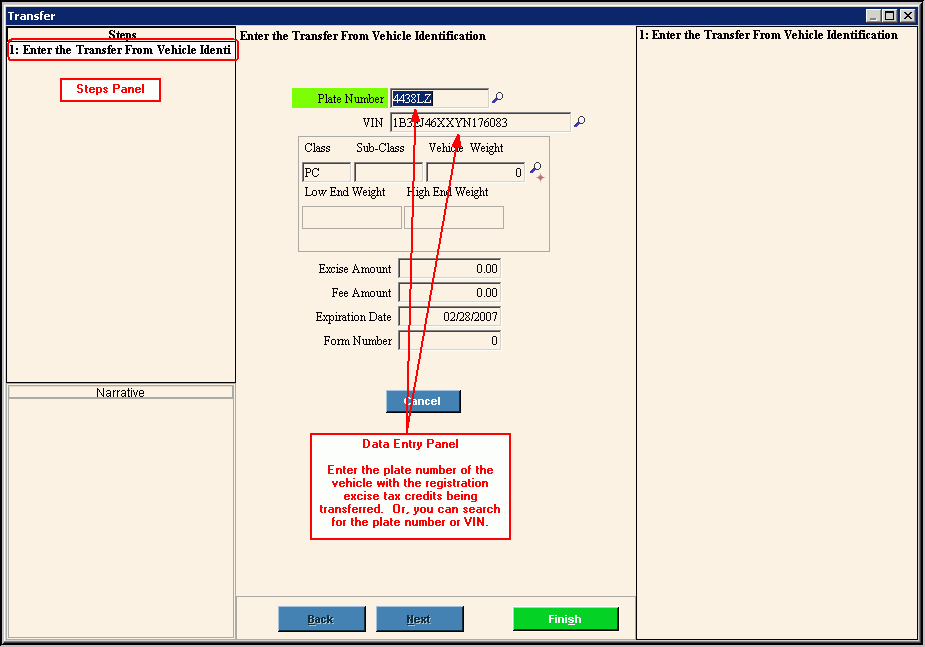This screenshot has width=925, height=647.
Task: Focus the Sub-Class input box
Action: click(x=388, y=172)
